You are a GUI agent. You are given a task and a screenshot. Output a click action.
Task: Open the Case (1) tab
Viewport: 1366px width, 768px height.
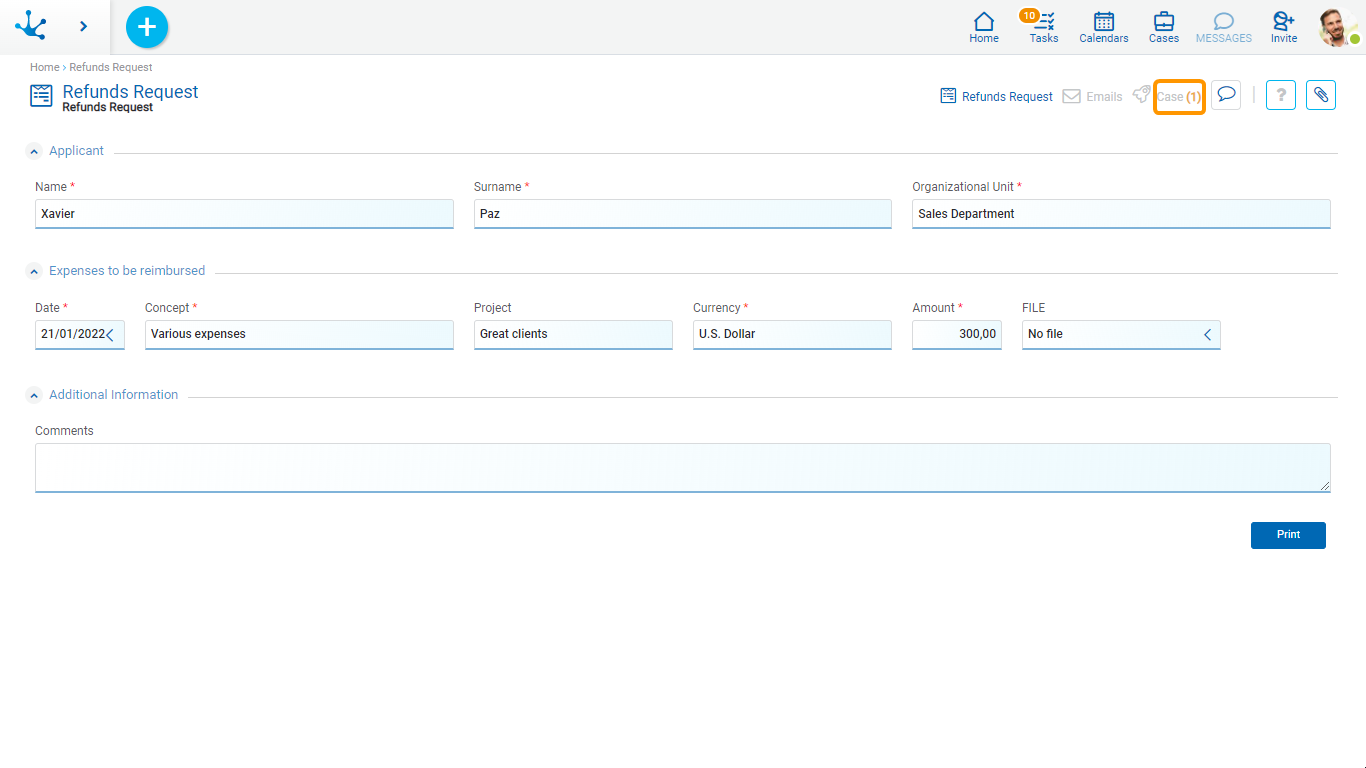[x=1178, y=97]
